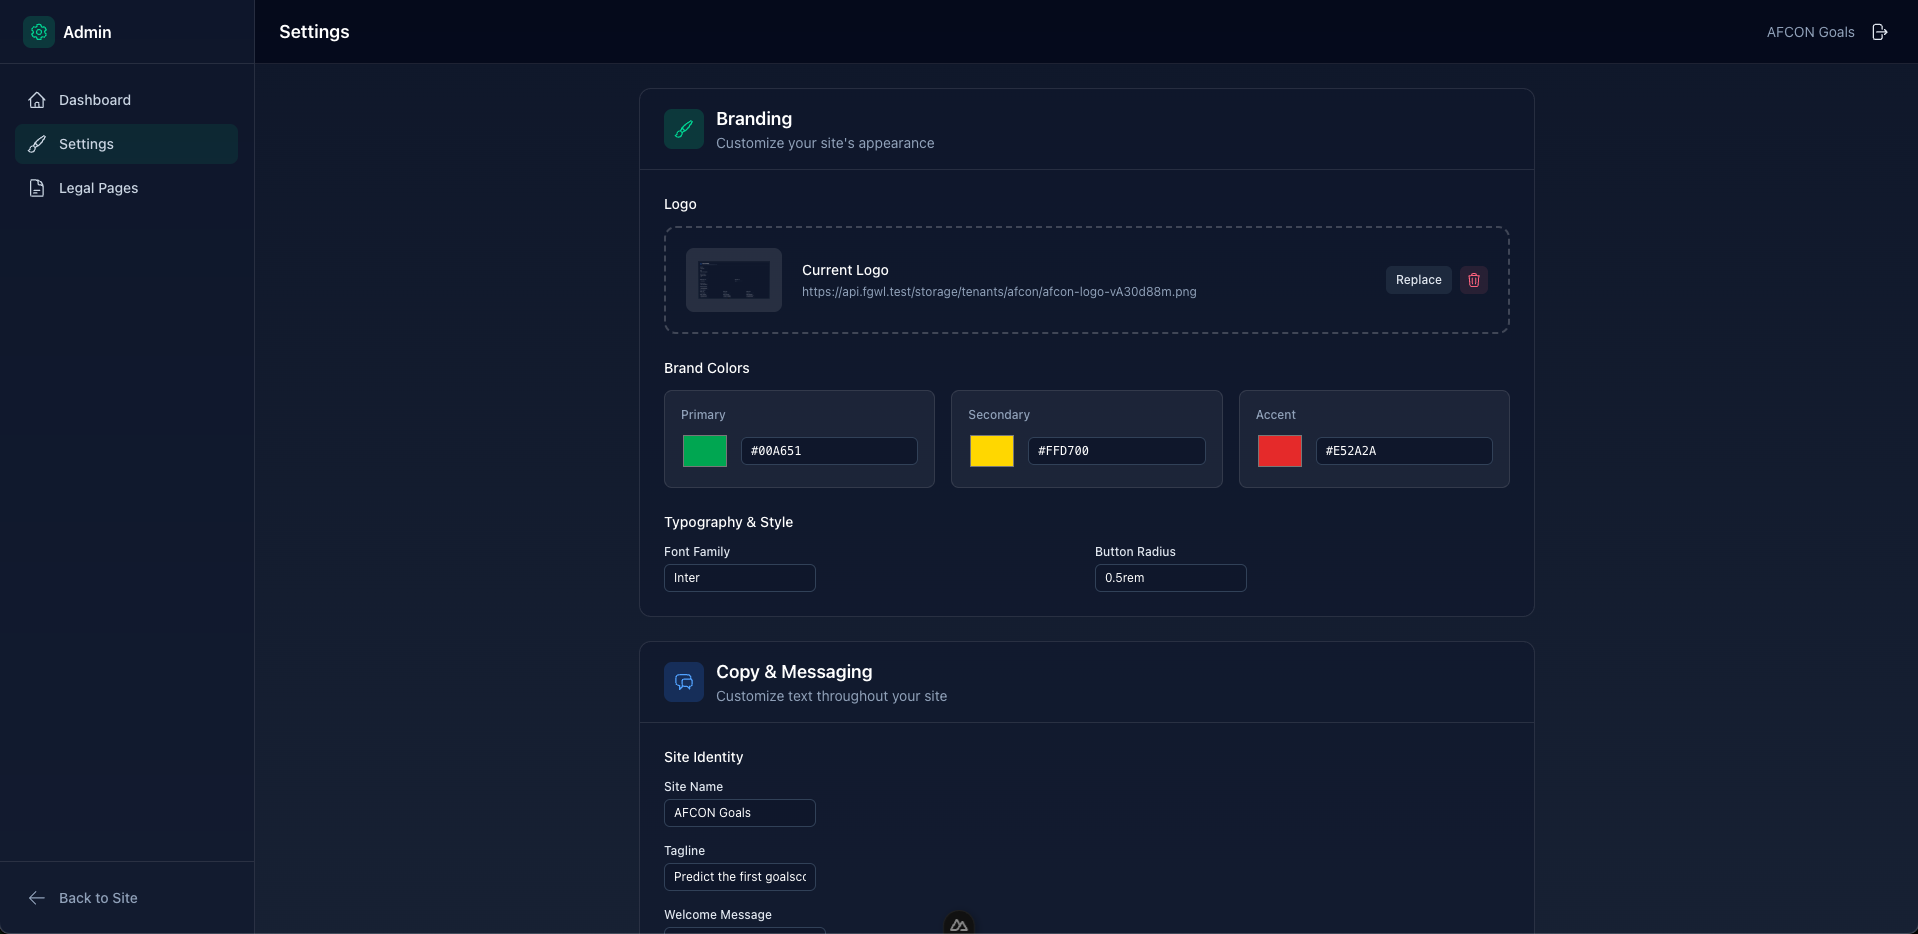Click the back arrow near Back to Site
This screenshot has width=1918, height=934.
coord(36,897)
